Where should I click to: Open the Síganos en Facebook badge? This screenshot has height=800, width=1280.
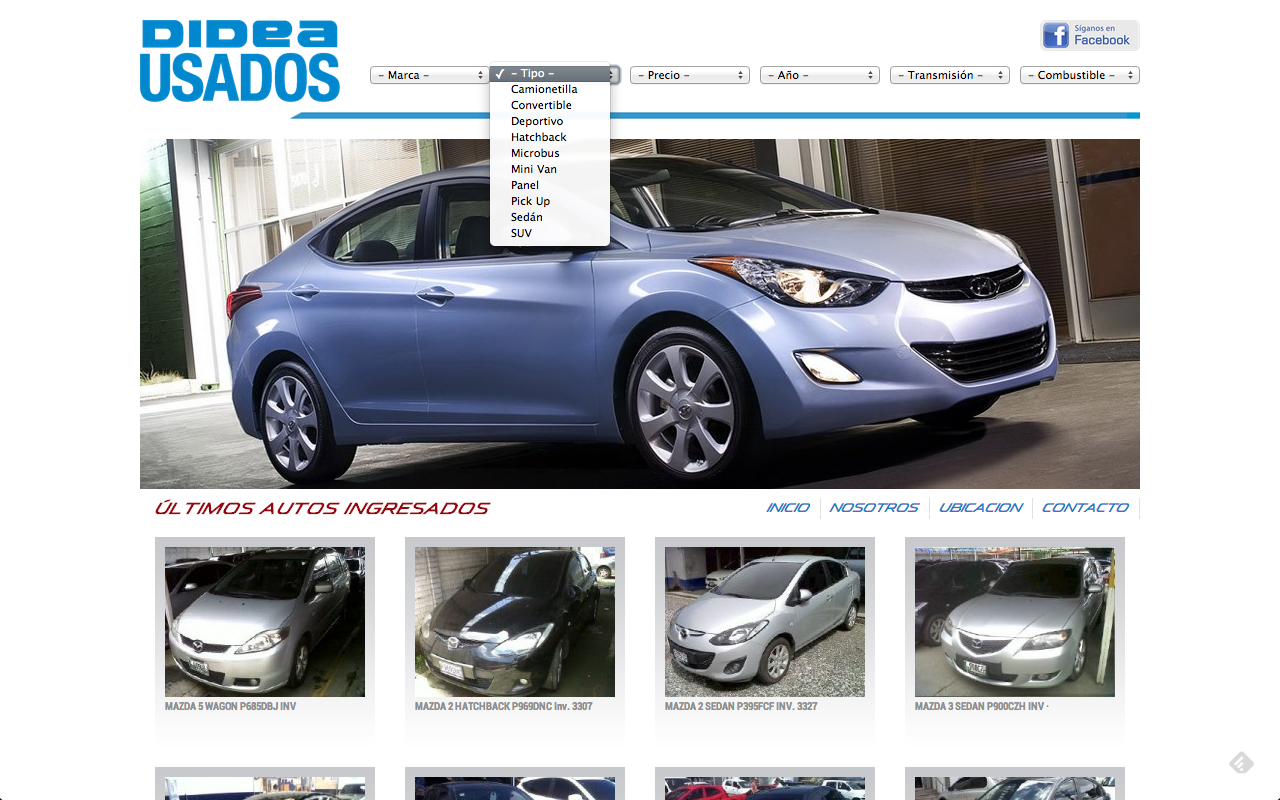pyautogui.click(x=1089, y=35)
